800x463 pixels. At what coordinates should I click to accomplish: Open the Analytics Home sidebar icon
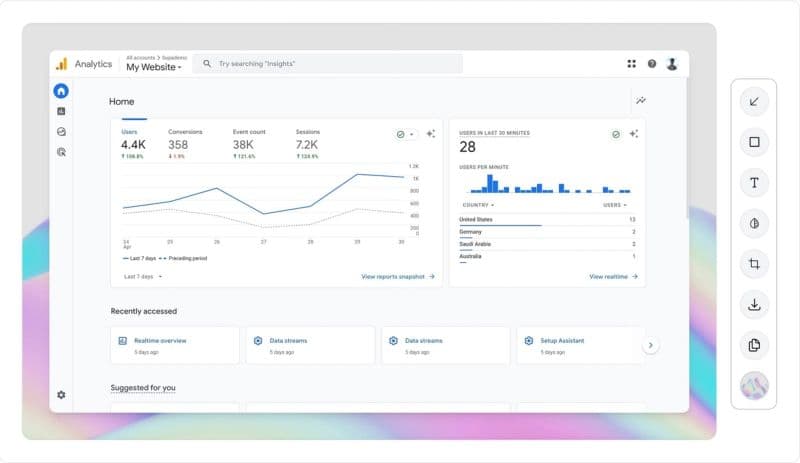[x=61, y=91]
